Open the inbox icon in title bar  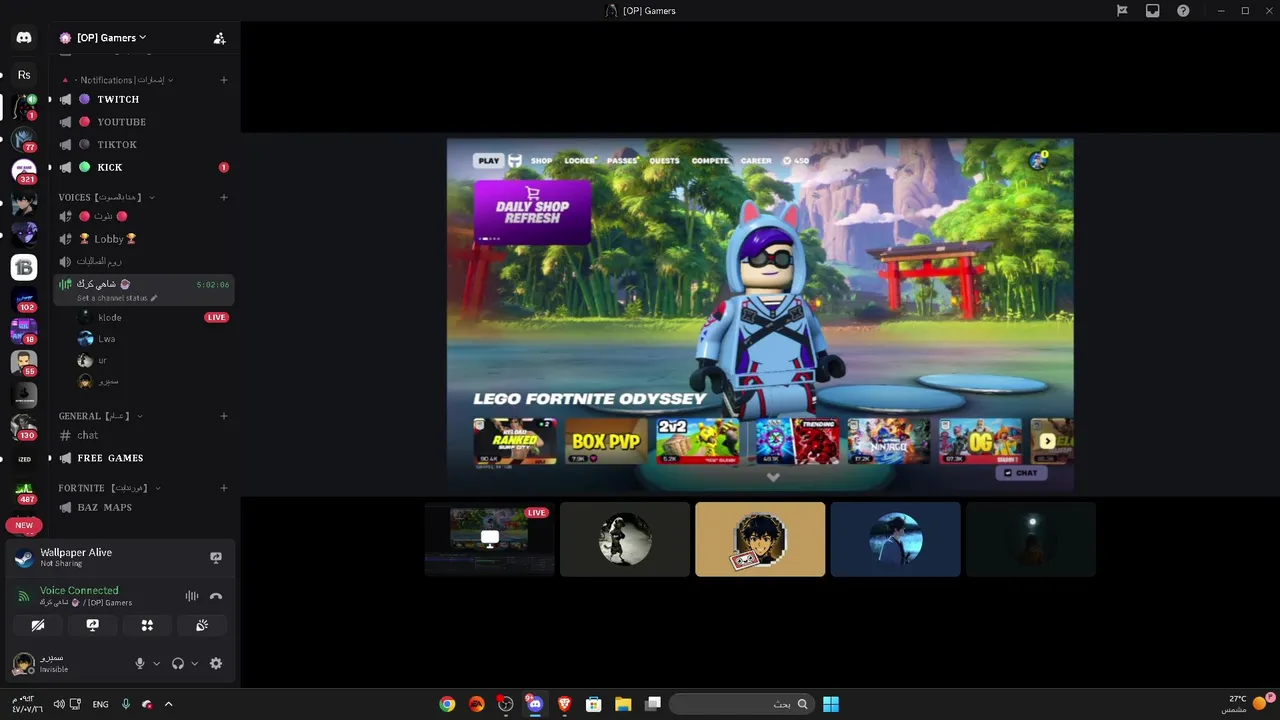[x=1153, y=11]
